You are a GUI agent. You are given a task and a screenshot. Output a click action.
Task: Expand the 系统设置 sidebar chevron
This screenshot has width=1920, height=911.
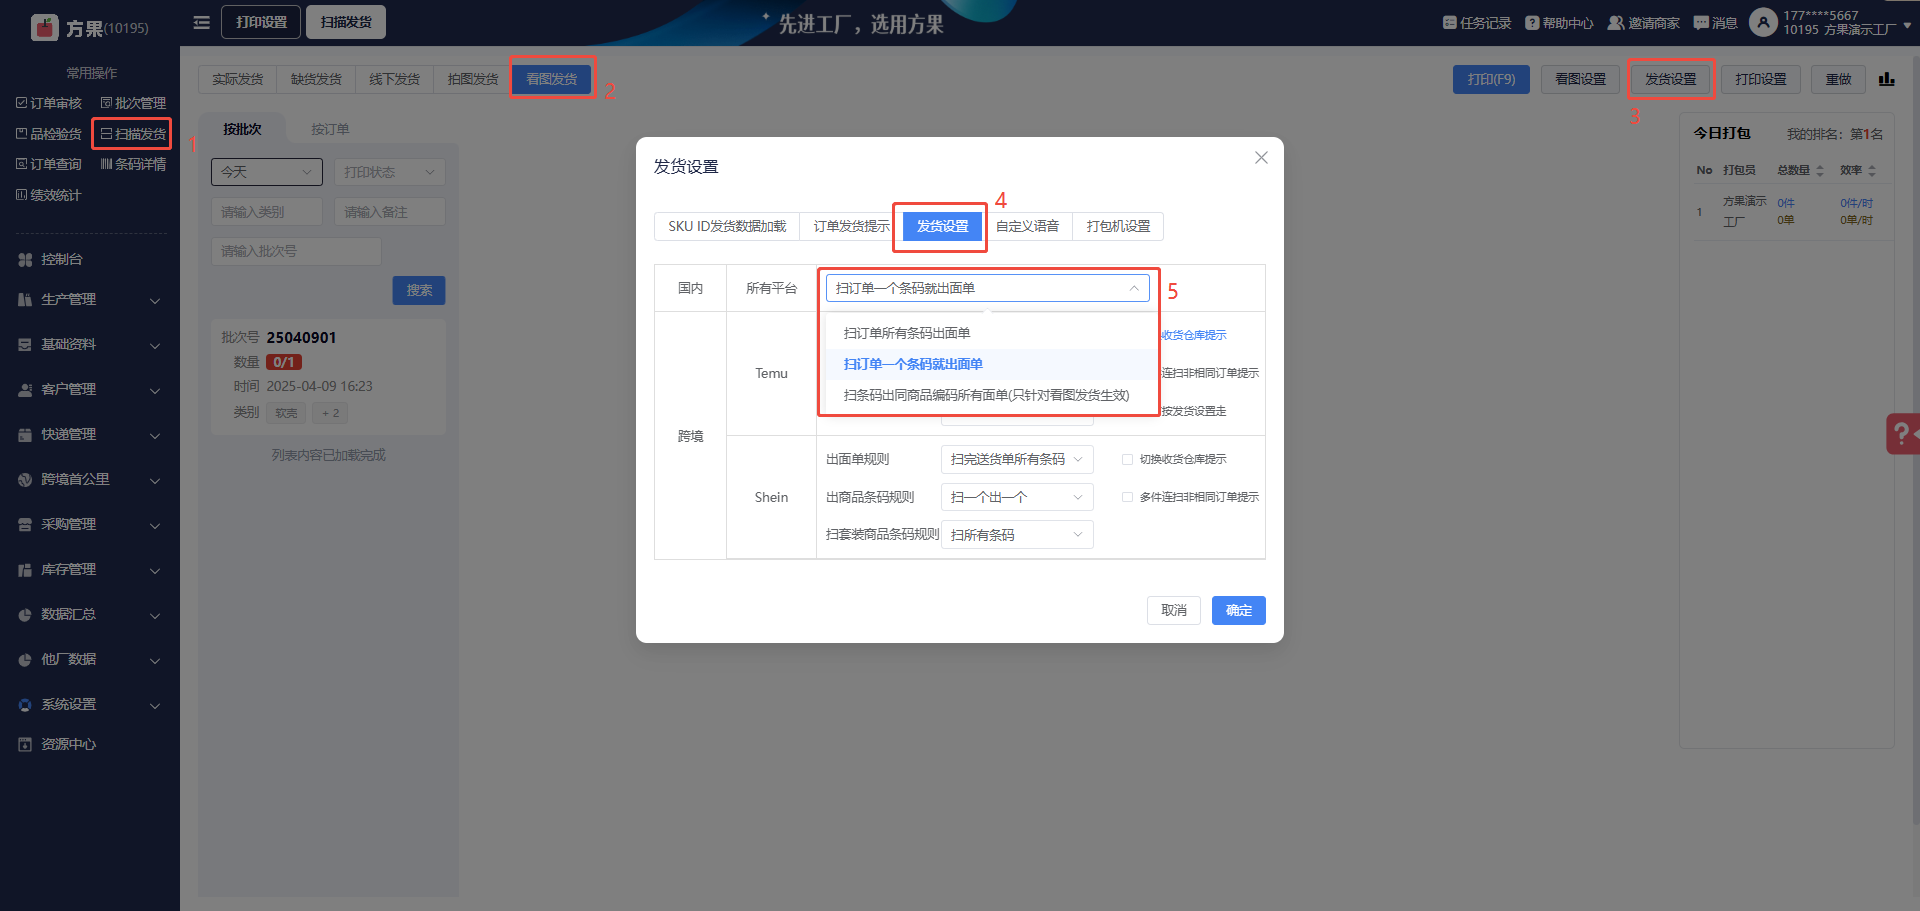155,705
